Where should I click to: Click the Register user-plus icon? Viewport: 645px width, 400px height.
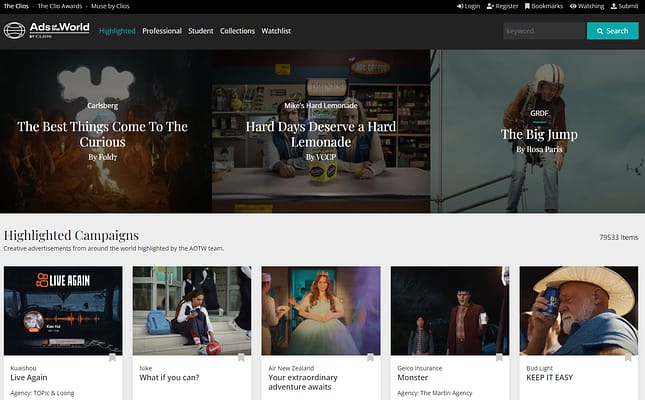coord(490,6)
